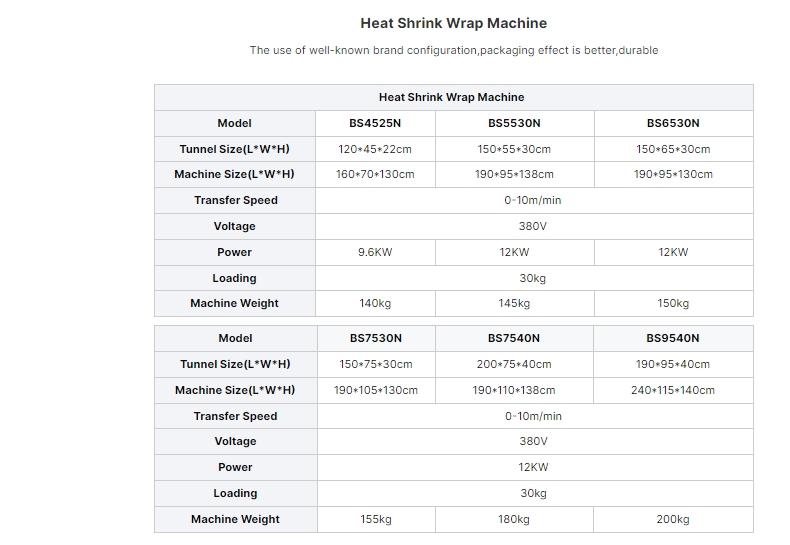
Task: Select the 155kg machine weight cell
Action: pyautogui.click(x=375, y=519)
